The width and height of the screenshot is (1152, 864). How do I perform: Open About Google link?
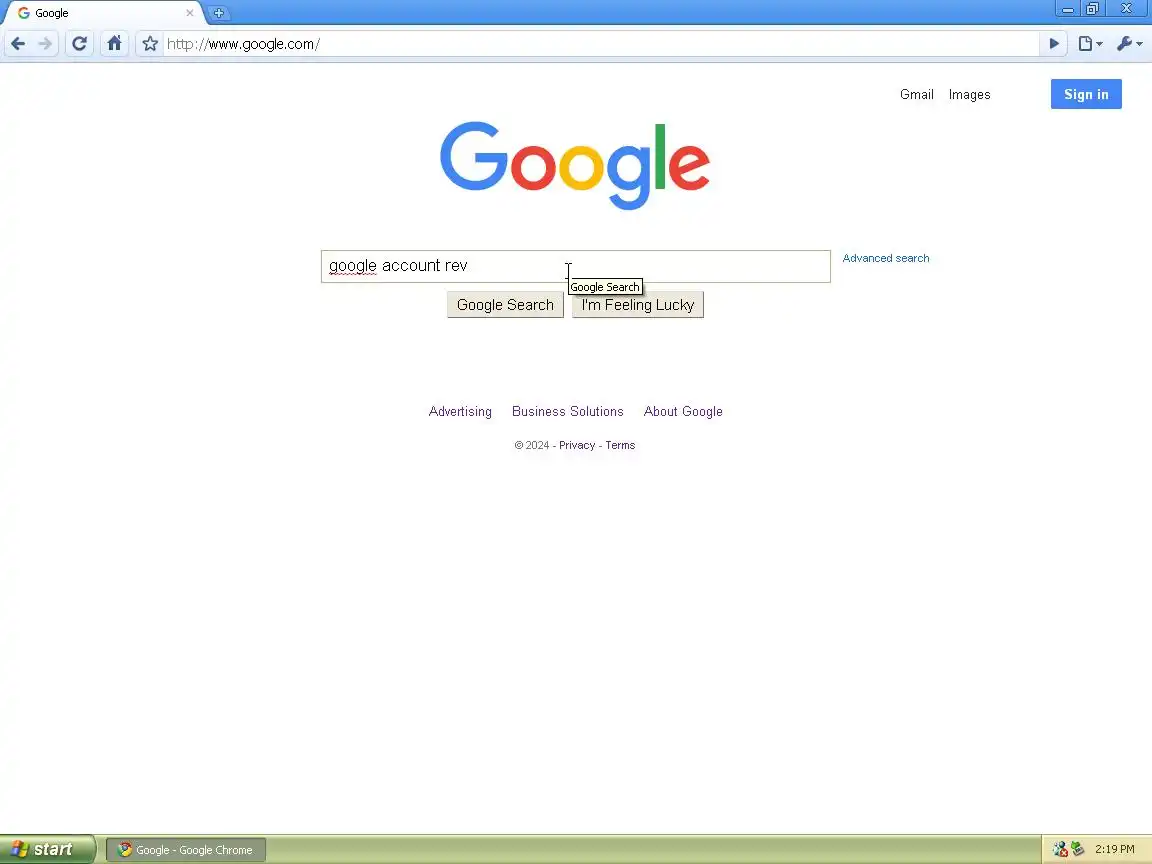point(683,411)
